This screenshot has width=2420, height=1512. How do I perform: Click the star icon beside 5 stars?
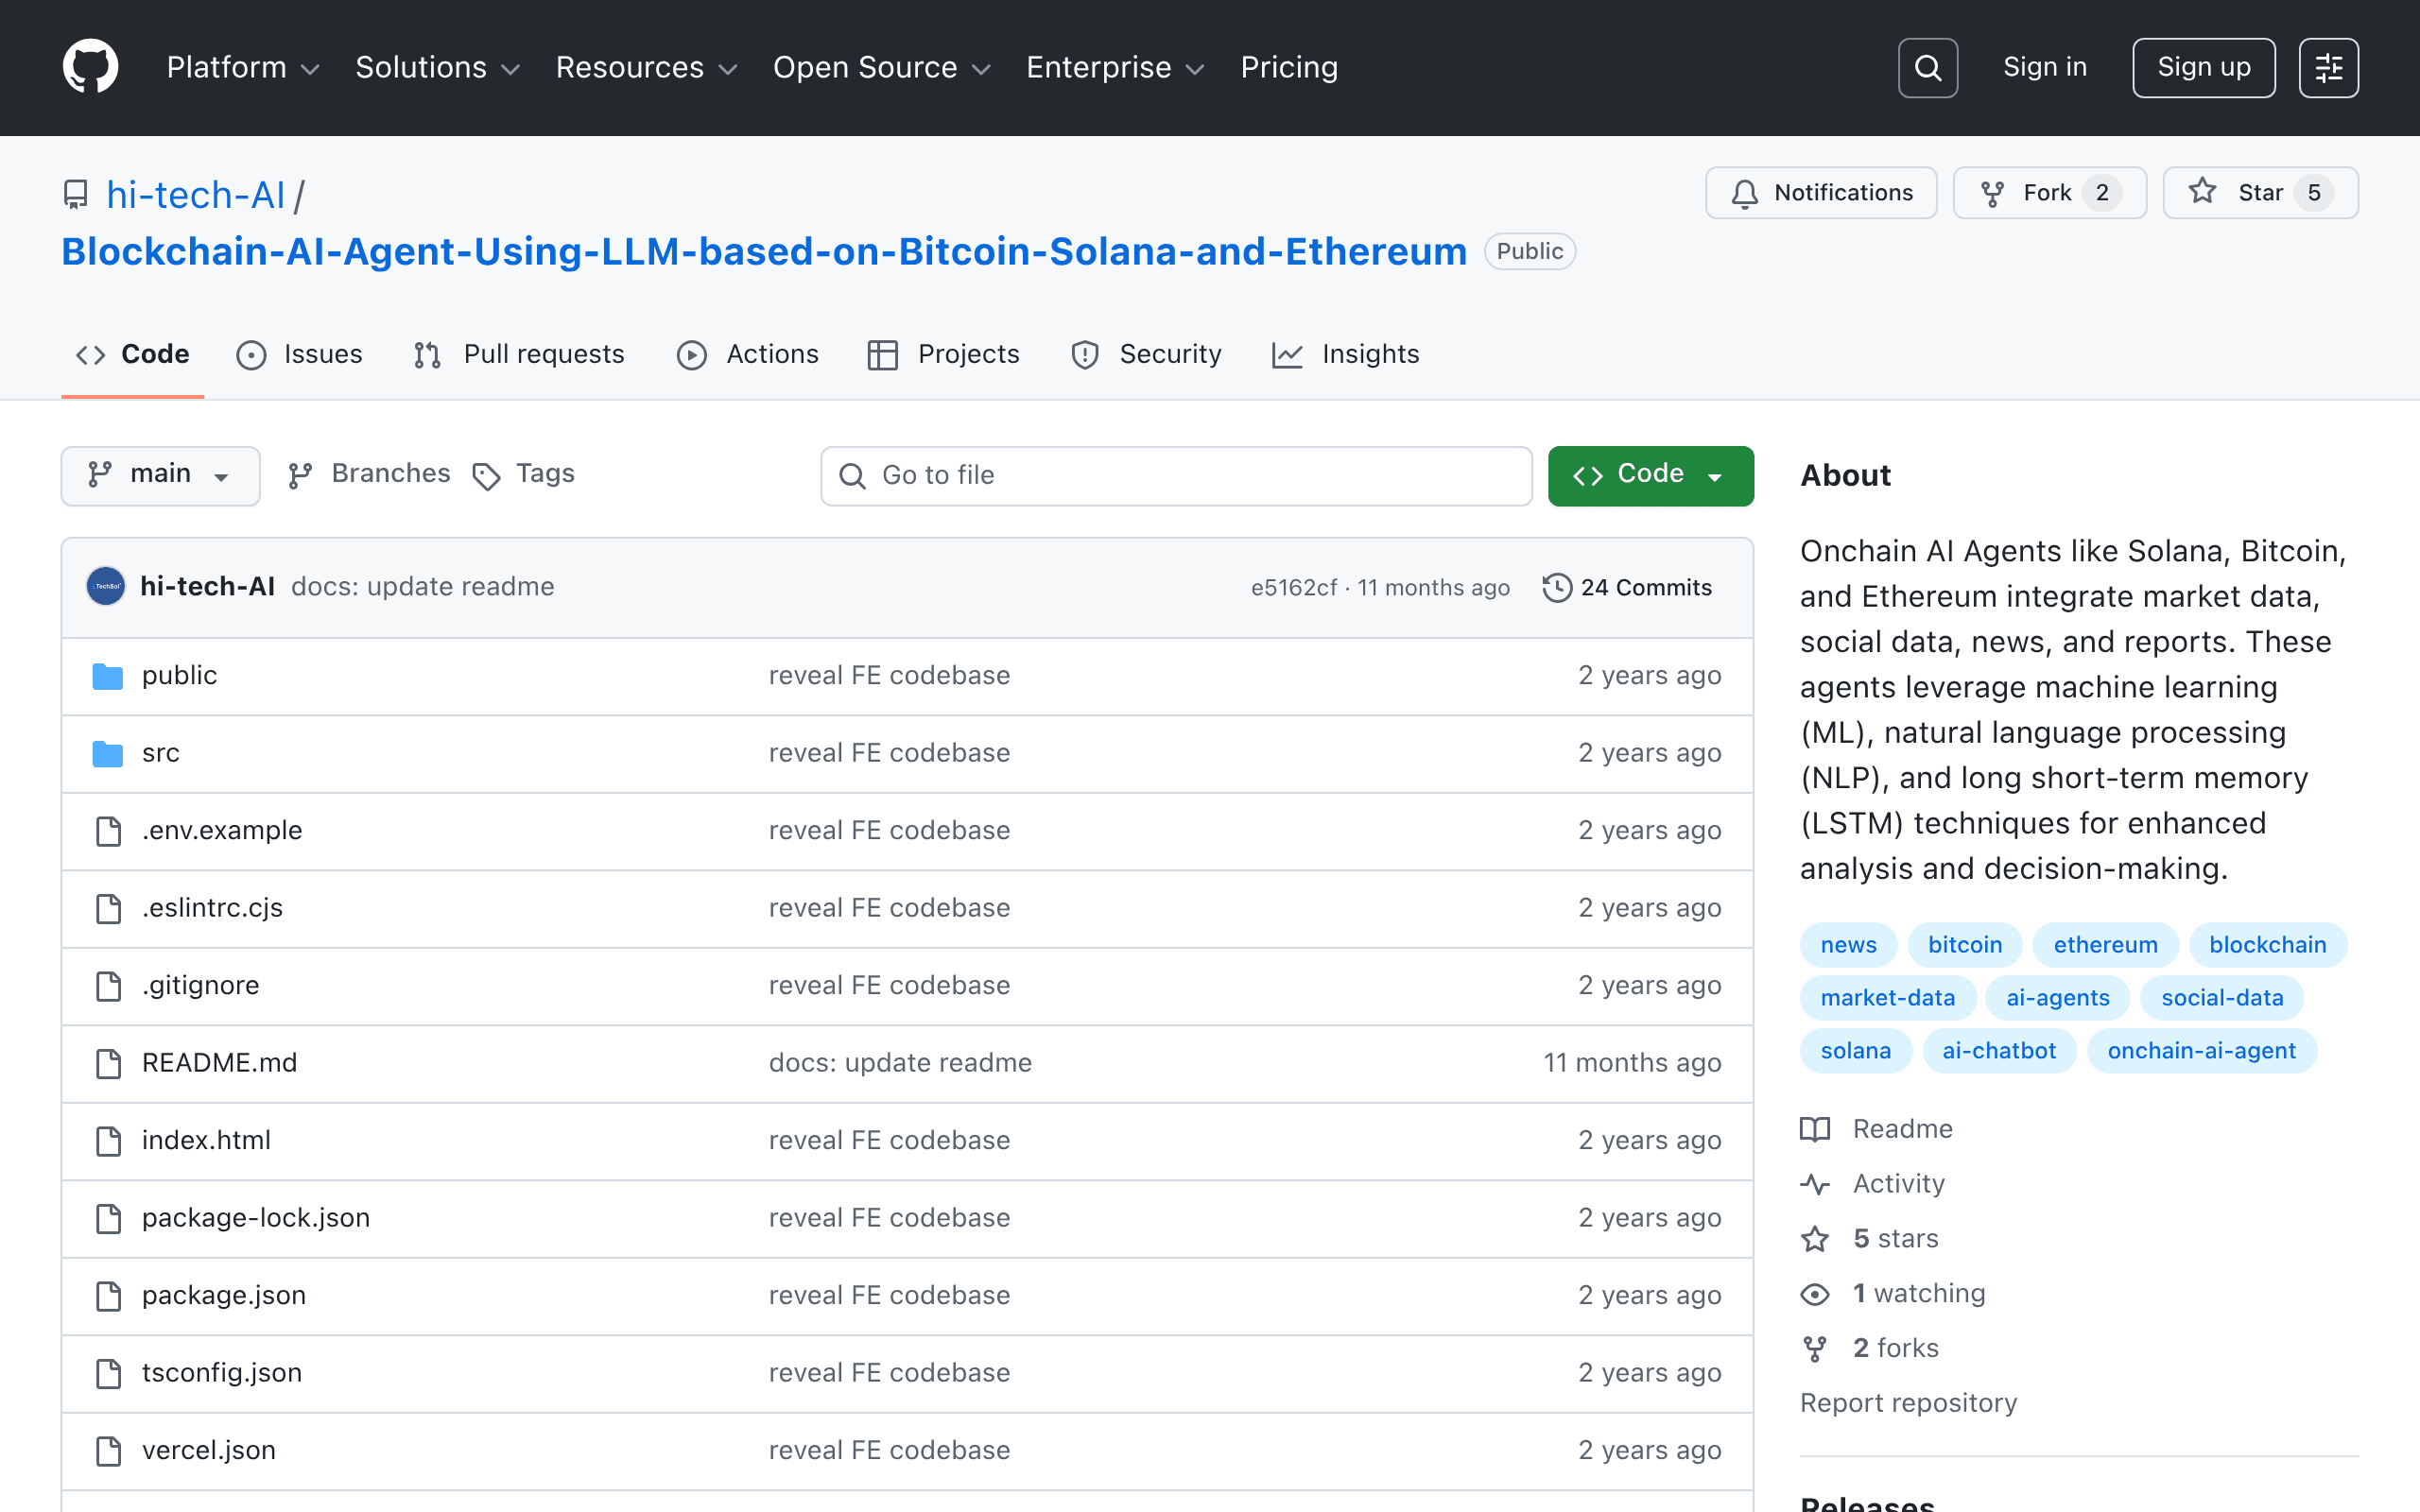1815,1239
